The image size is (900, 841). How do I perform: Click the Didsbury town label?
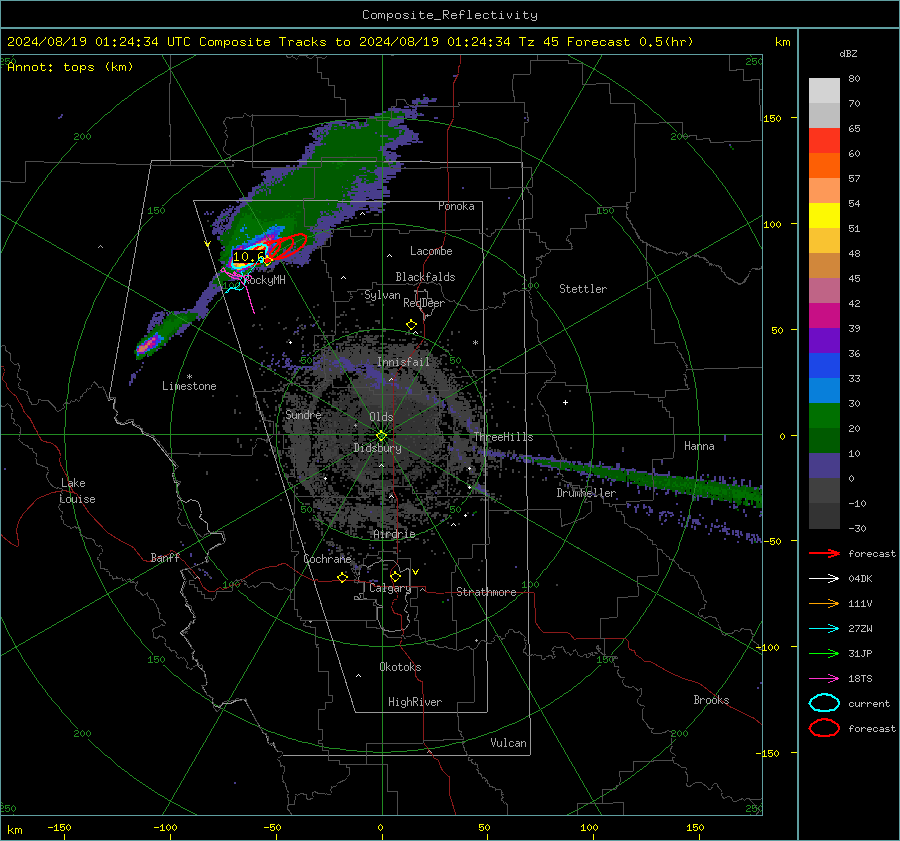[x=377, y=448]
